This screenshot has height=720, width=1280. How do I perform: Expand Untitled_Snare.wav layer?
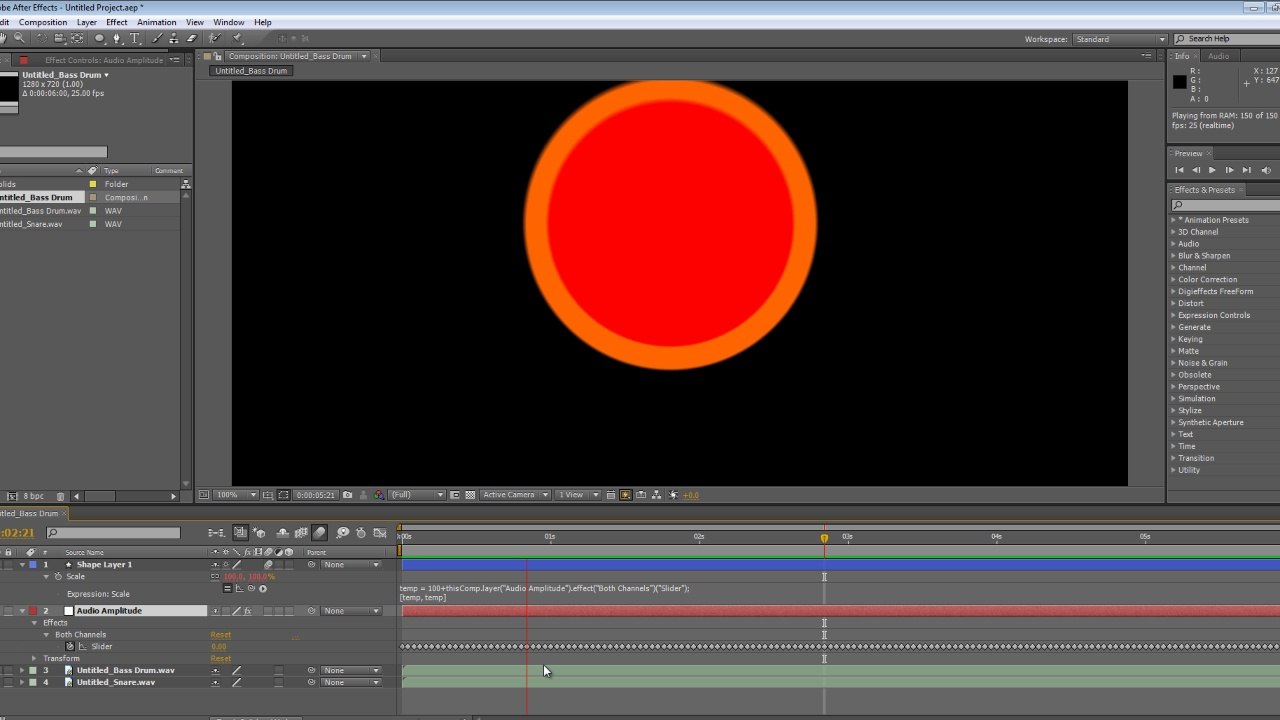22,683
